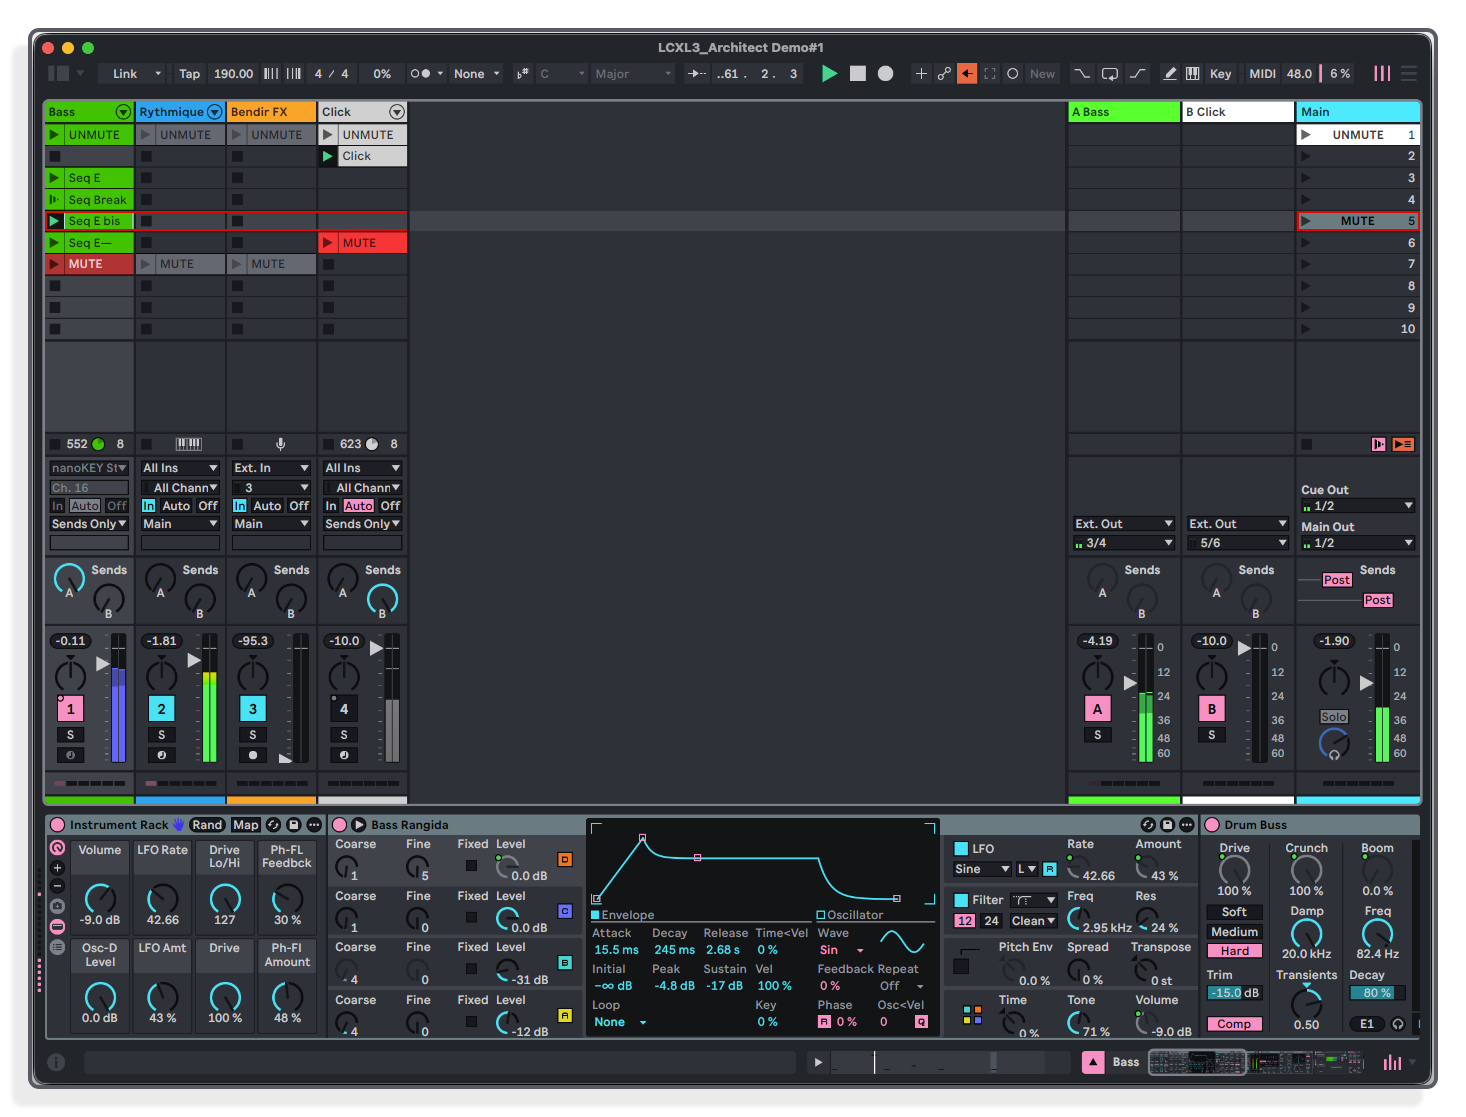Hit the Arrangement Record circle button
The width and height of the screenshot is (1466, 1117).
(x=885, y=73)
